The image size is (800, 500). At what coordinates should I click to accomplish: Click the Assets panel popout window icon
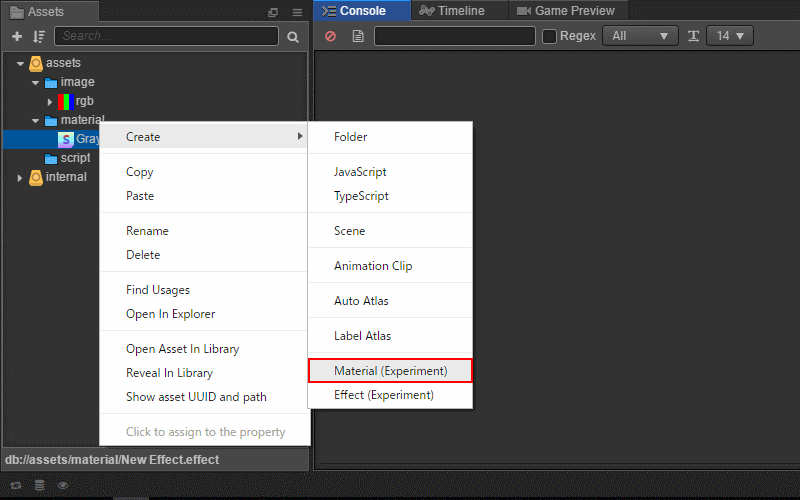point(273,13)
